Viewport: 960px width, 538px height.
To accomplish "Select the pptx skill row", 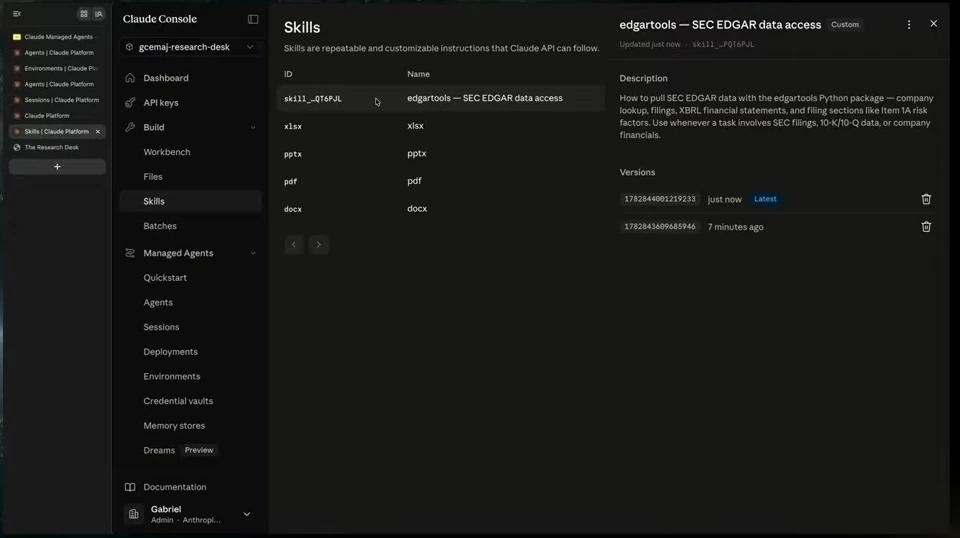I will [441, 154].
